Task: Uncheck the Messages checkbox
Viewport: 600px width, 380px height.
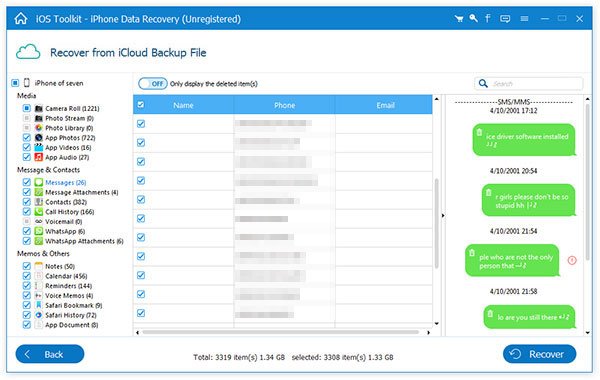Action: click(26, 182)
